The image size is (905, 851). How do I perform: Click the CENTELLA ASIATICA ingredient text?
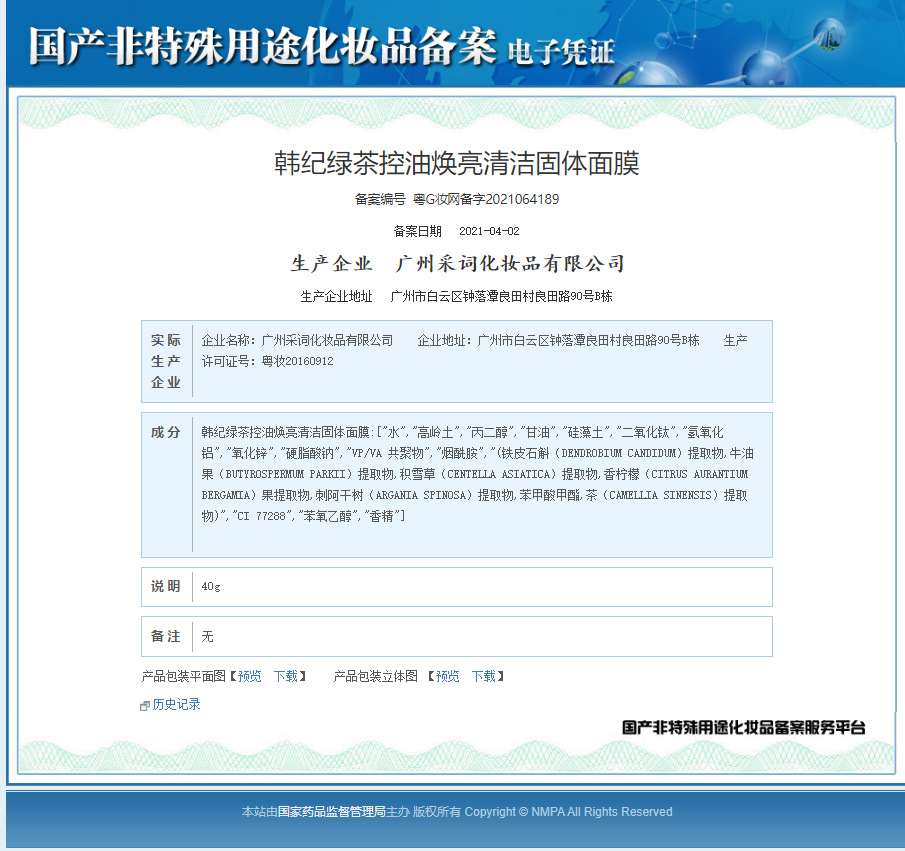click(x=498, y=474)
